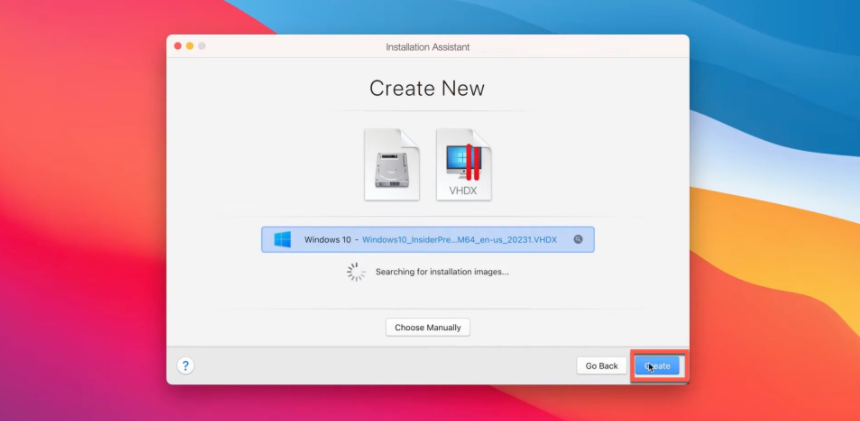Click the Create New heading
Image resolution: width=860 pixels, height=421 pixels.
coord(427,88)
